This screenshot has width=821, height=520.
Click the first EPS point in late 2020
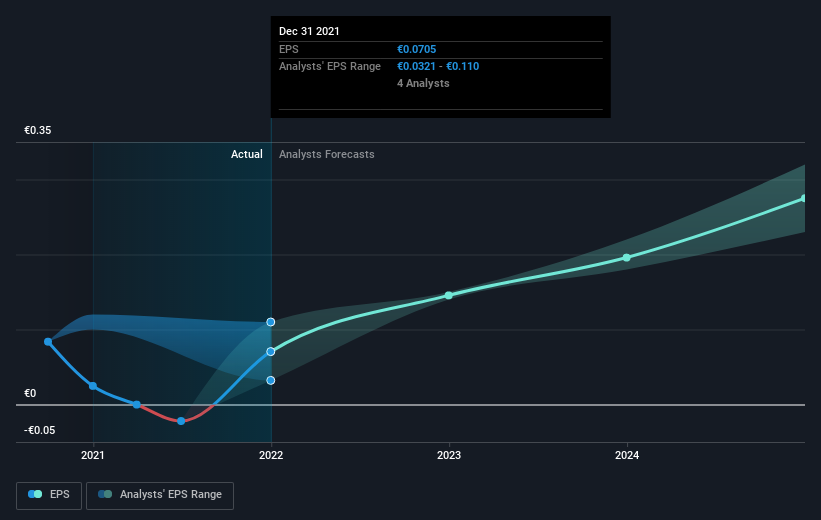48,341
